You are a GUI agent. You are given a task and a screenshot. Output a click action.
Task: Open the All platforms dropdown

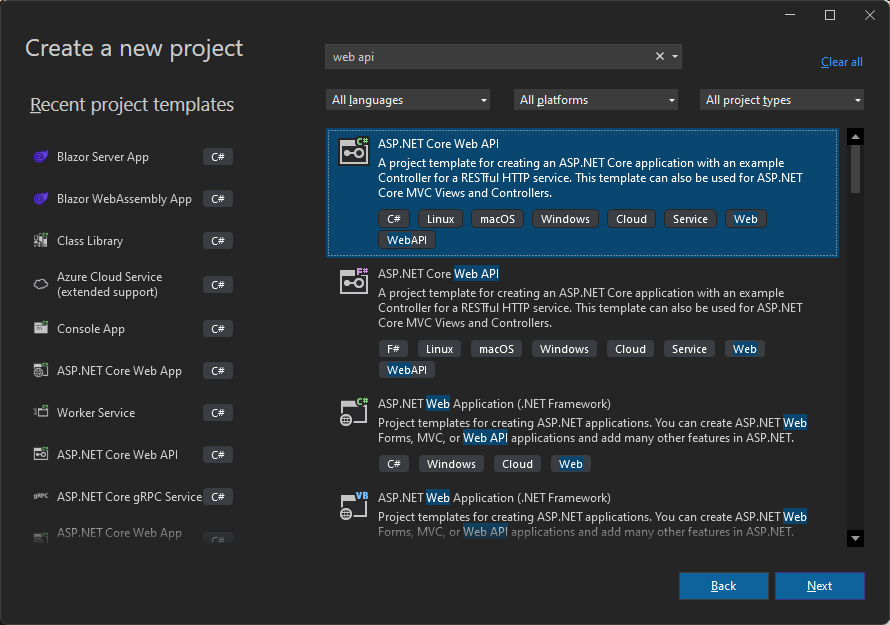coord(595,100)
